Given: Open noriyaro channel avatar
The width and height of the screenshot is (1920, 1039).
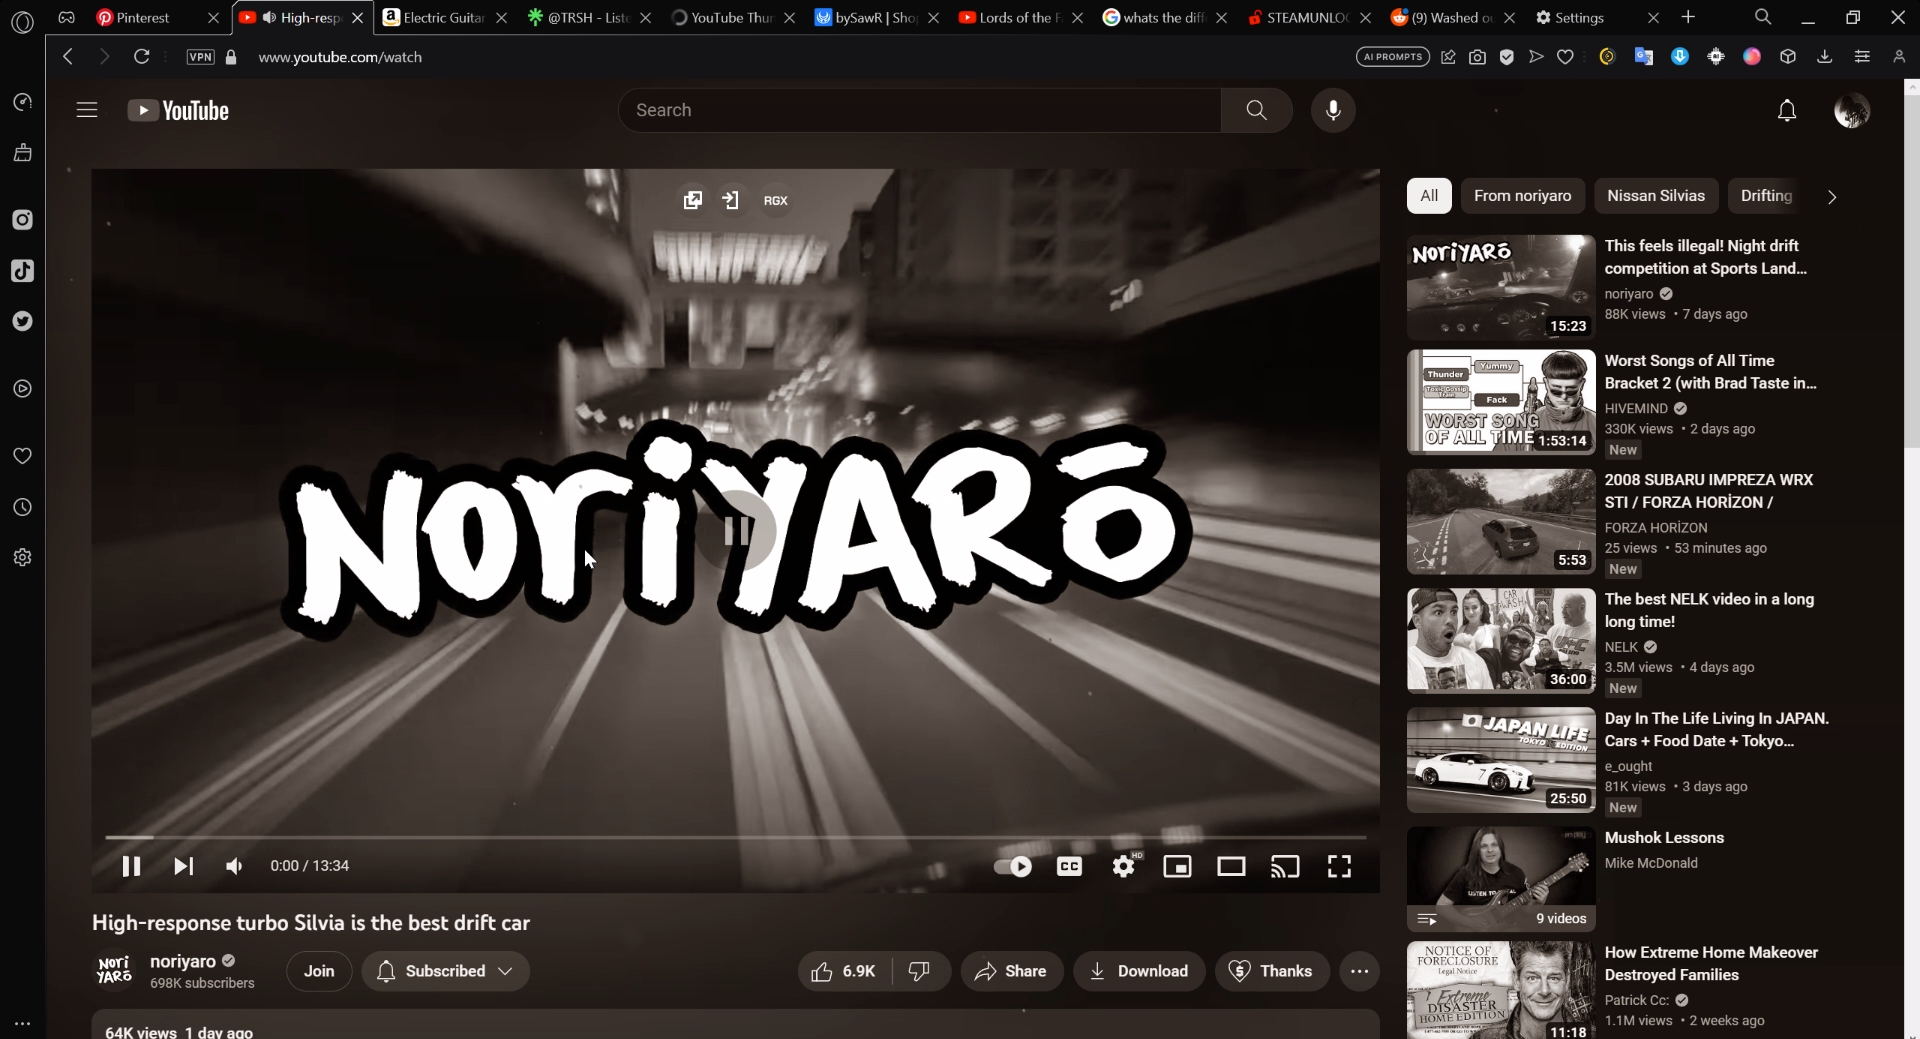Looking at the screenshot, I should coord(113,970).
